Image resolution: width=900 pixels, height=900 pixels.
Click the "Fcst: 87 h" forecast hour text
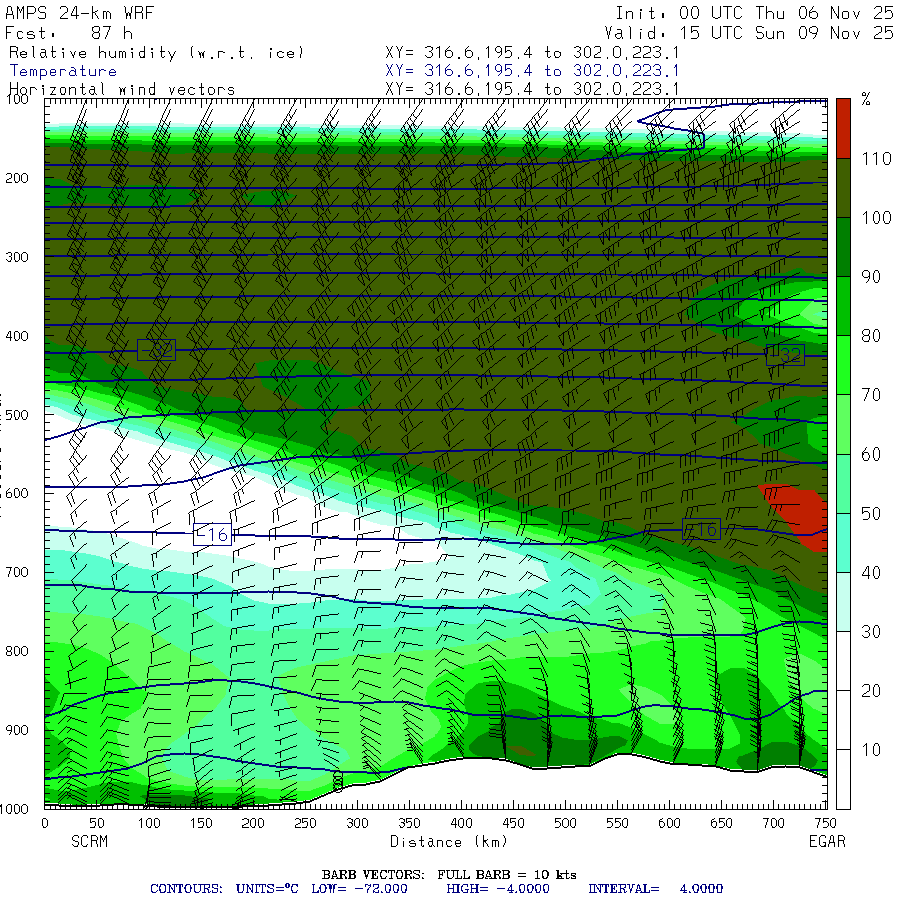69,33
